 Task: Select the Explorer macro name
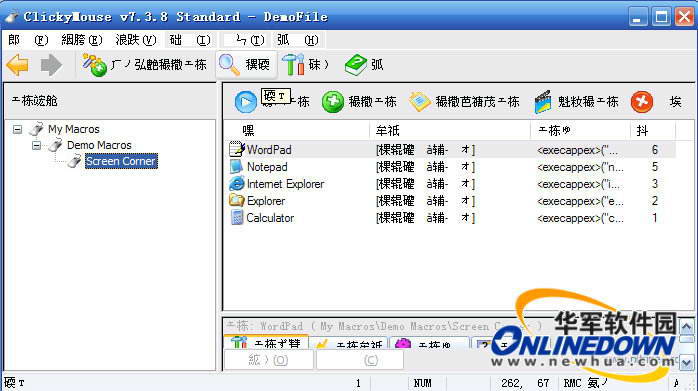[x=266, y=200]
